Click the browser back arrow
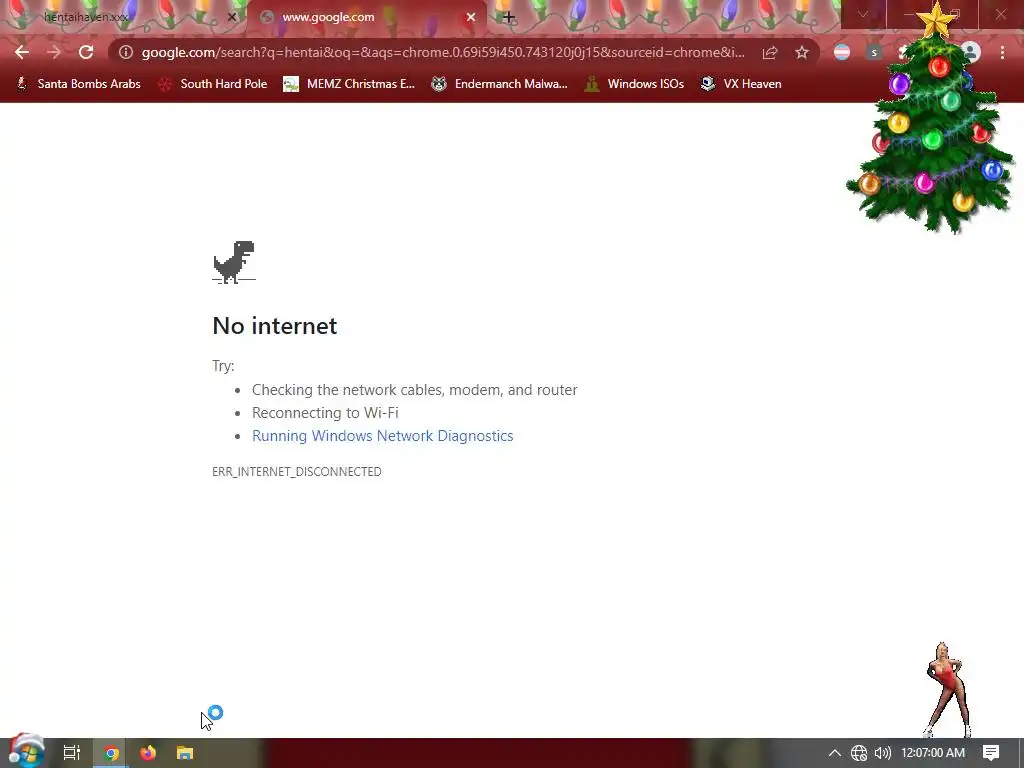The image size is (1024, 768). [x=22, y=52]
